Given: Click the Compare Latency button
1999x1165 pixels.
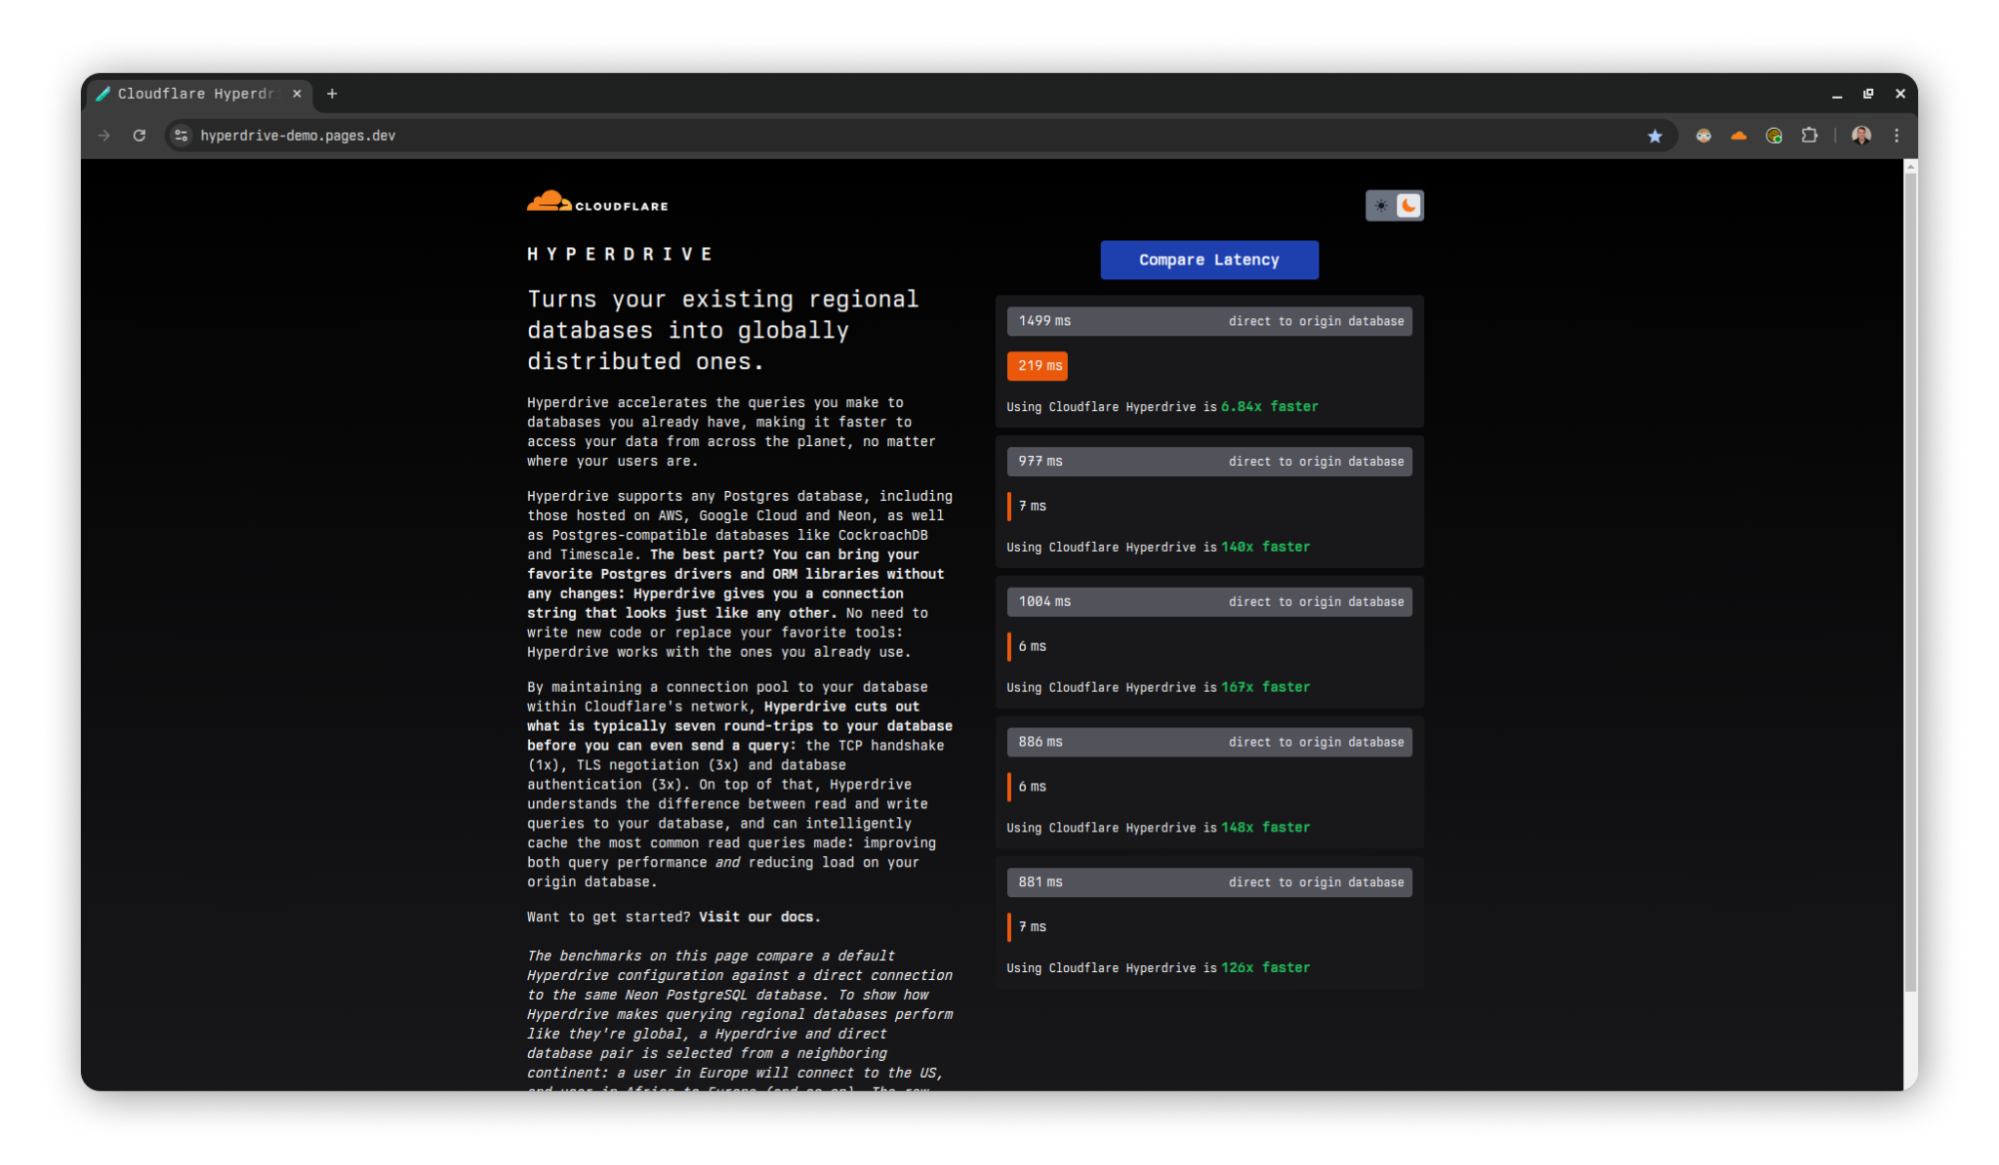Looking at the screenshot, I should pos(1208,260).
